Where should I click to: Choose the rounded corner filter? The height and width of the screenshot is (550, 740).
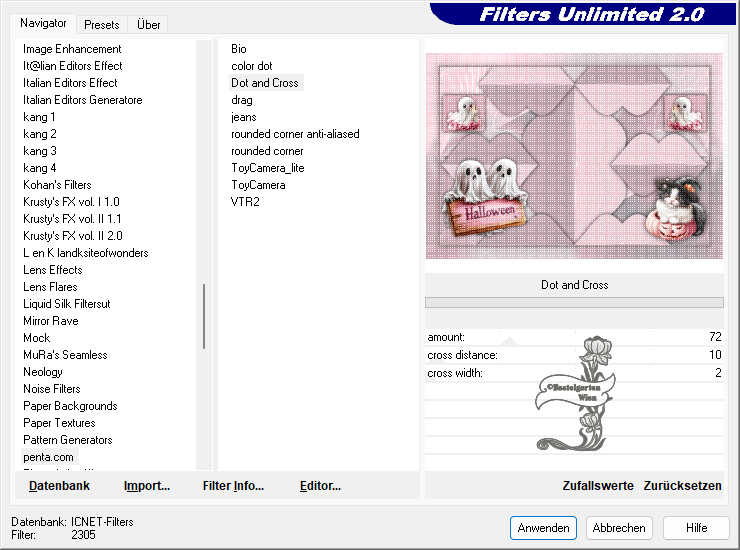click(x=267, y=151)
